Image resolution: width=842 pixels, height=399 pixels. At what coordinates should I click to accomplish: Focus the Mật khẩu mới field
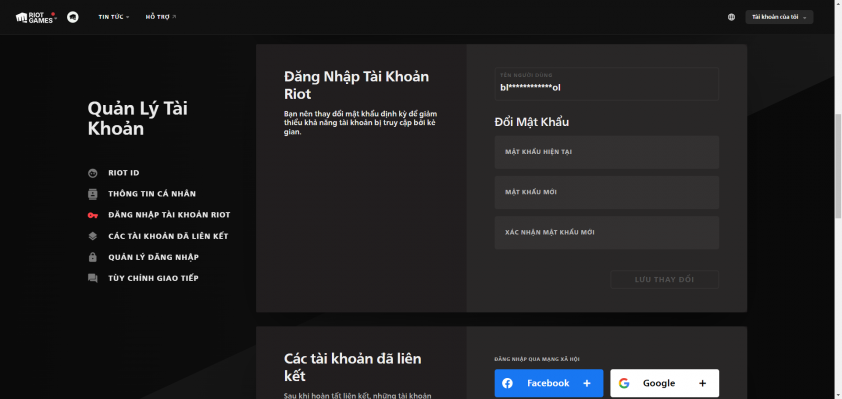(606, 192)
